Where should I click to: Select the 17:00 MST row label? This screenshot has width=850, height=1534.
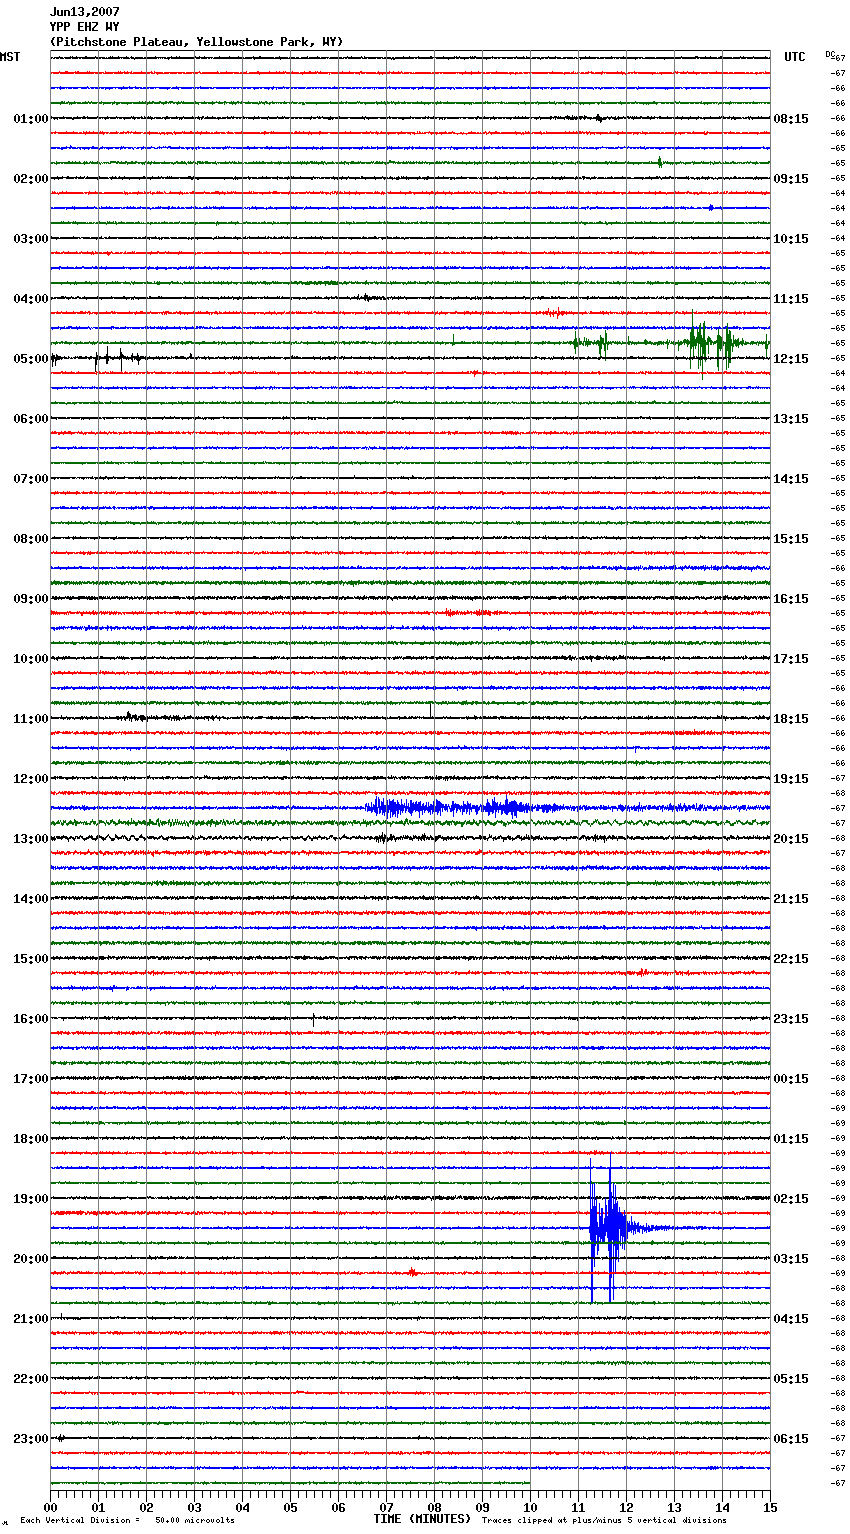coord(31,1079)
